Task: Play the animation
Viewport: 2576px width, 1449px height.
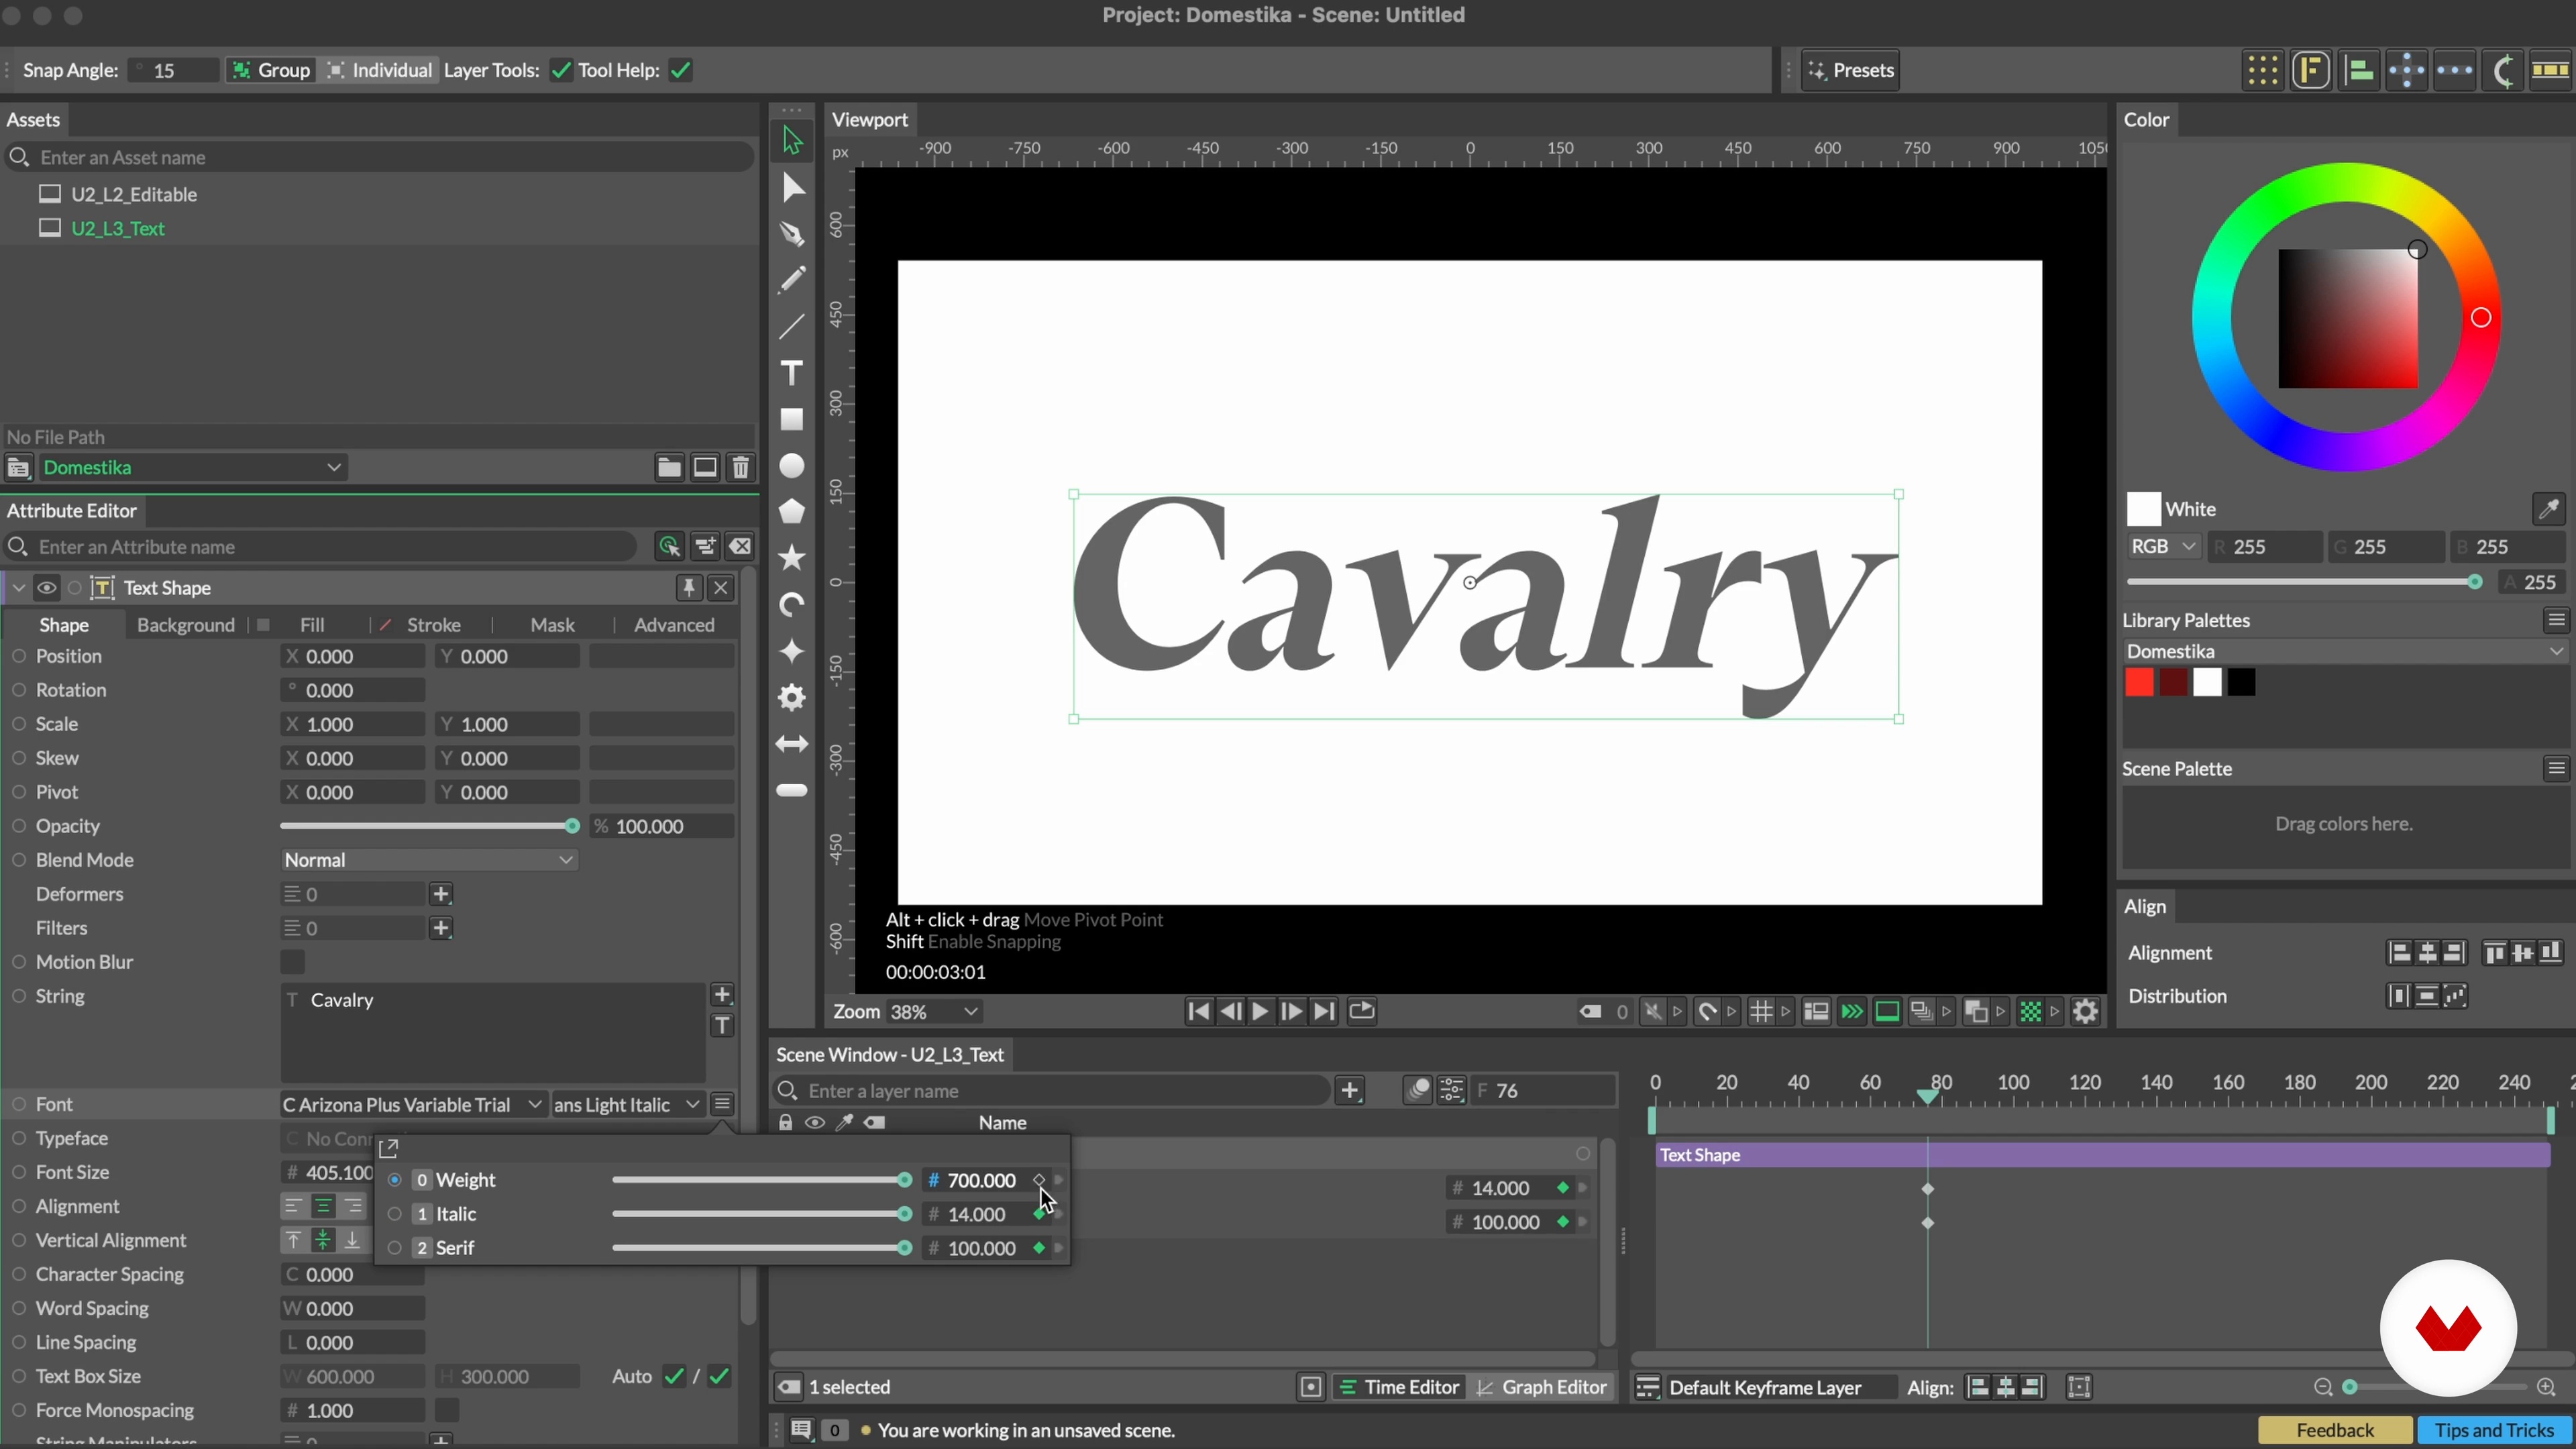Action: click(x=1260, y=1012)
